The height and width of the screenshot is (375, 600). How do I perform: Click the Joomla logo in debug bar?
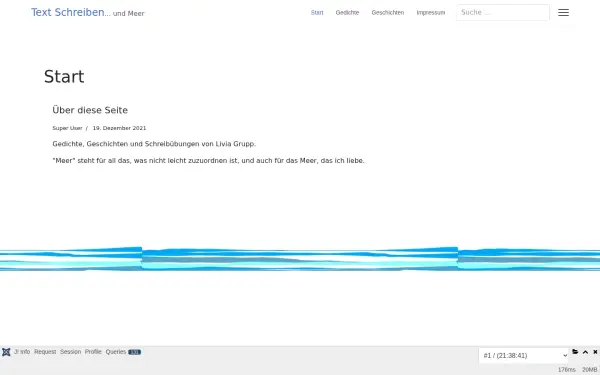point(6,352)
